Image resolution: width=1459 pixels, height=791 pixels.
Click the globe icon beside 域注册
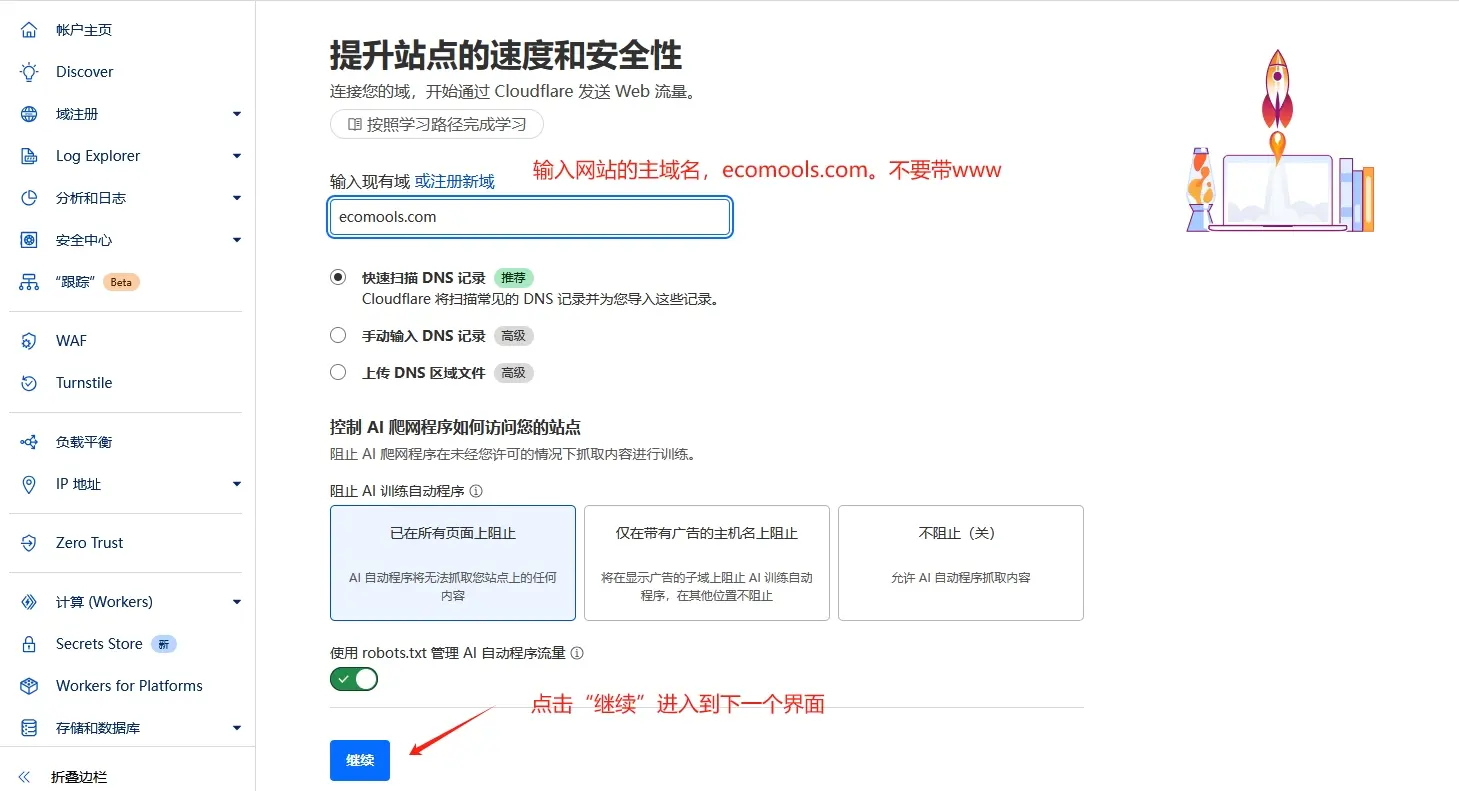[x=29, y=114]
